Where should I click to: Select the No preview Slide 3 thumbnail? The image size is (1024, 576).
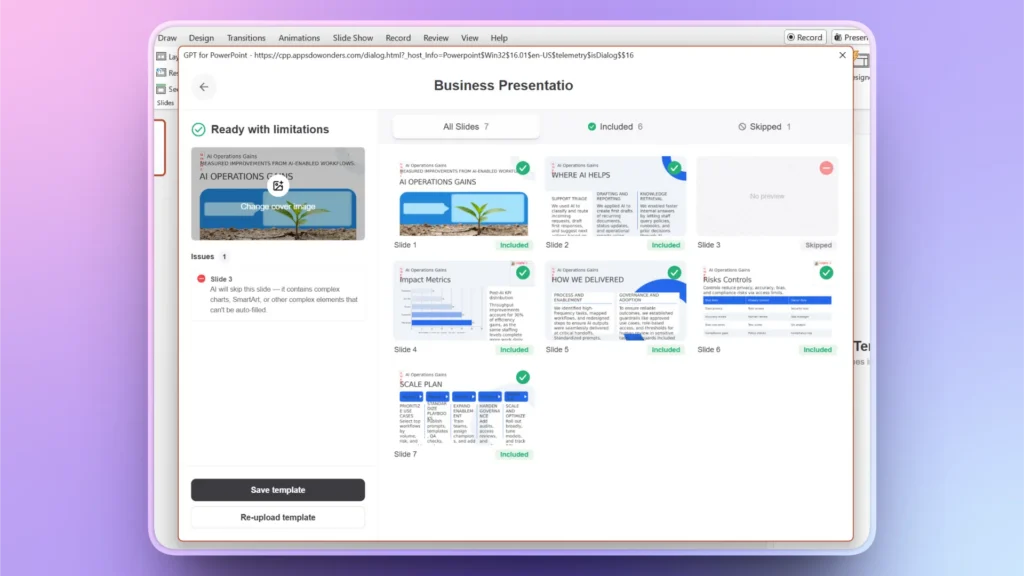[767, 196]
